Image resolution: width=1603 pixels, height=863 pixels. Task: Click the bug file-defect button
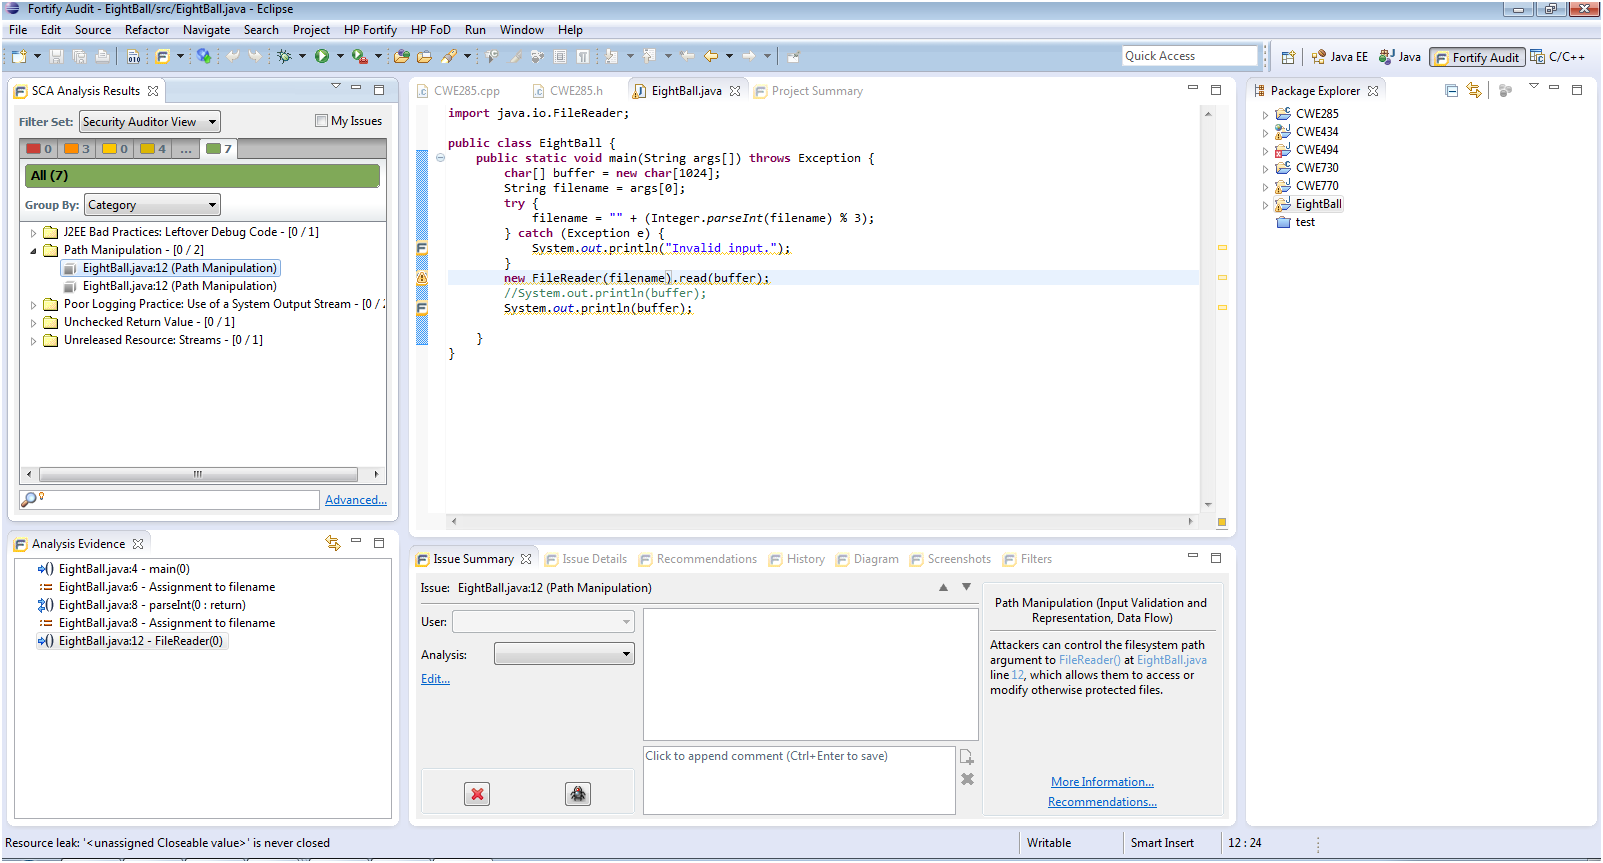click(x=578, y=794)
